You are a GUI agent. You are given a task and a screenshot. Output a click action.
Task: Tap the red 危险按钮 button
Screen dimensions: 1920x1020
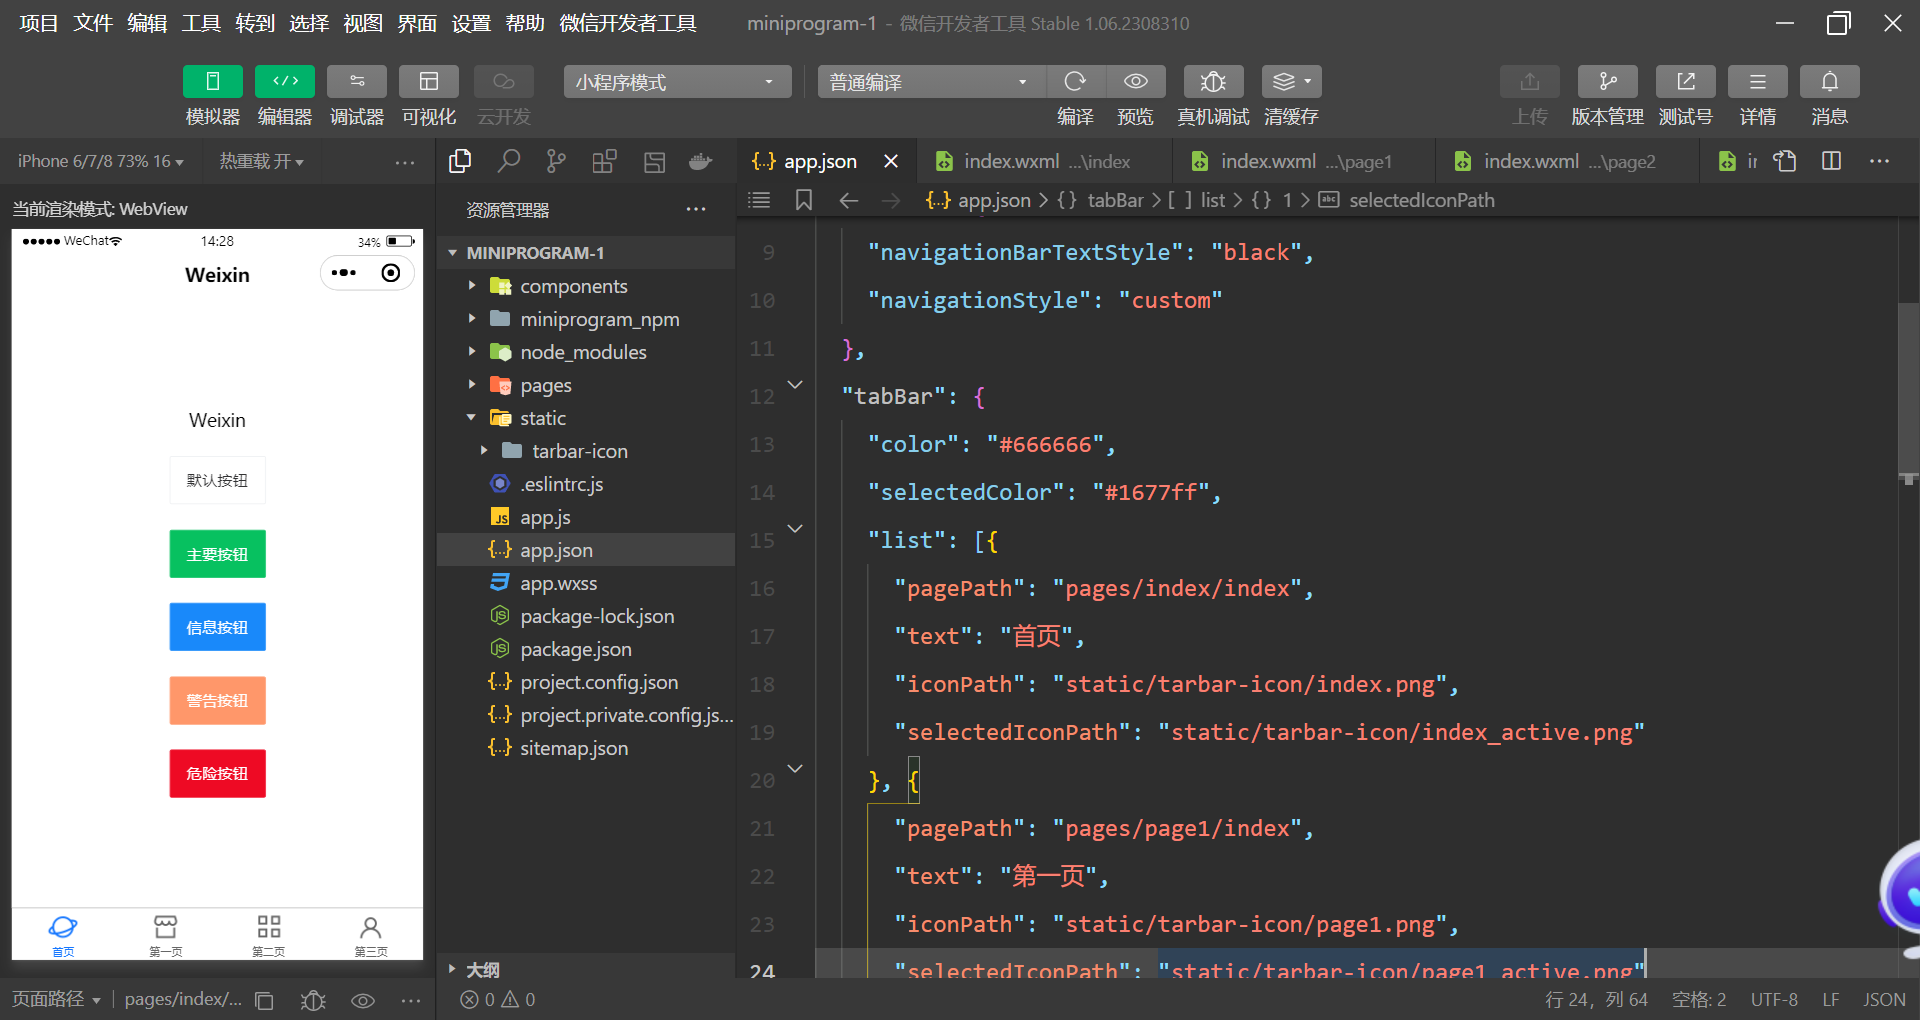[217, 773]
